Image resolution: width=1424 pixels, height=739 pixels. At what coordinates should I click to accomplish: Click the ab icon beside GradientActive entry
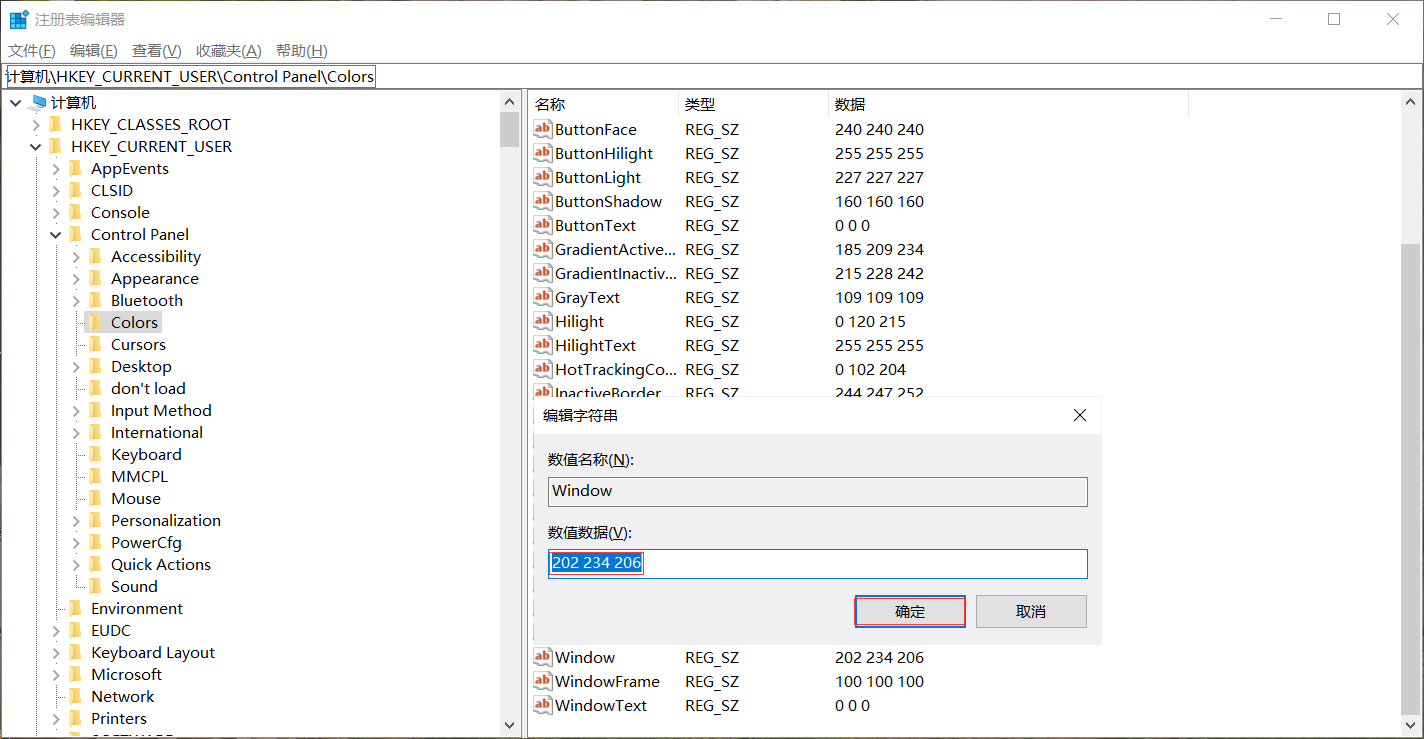pyautogui.click(x=542, y=249)
